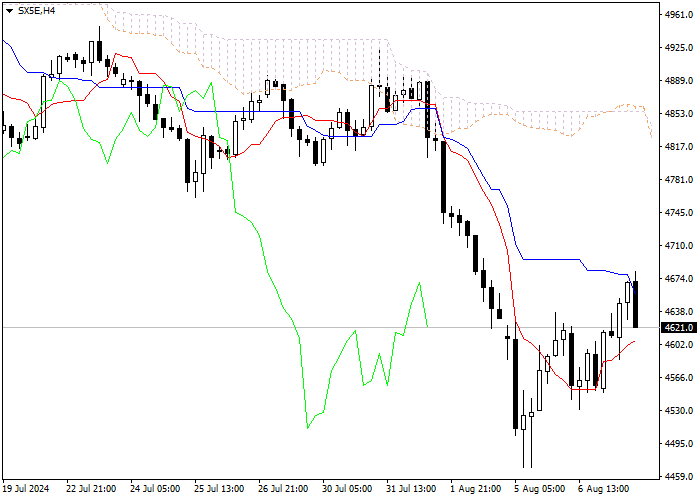Click the 6 Aug 13:00 time label

[604, 488]
